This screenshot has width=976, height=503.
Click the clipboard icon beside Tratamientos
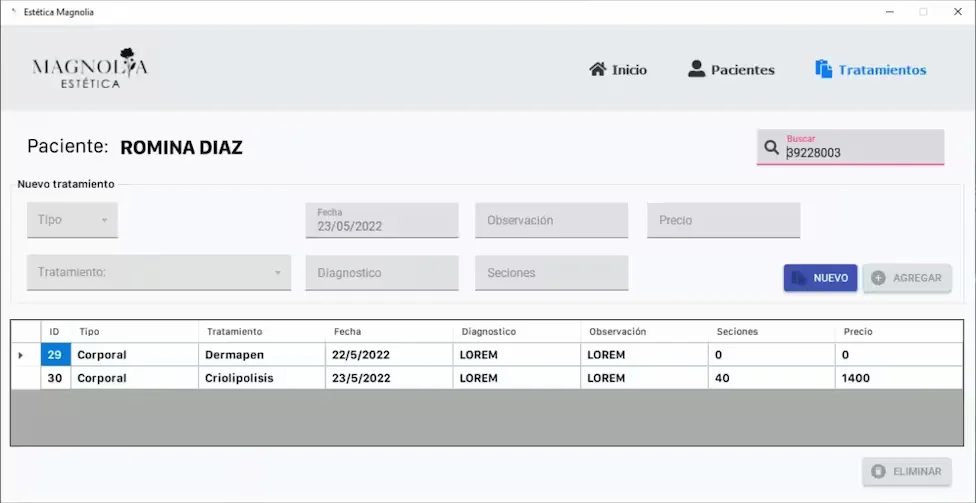point(824,69)
